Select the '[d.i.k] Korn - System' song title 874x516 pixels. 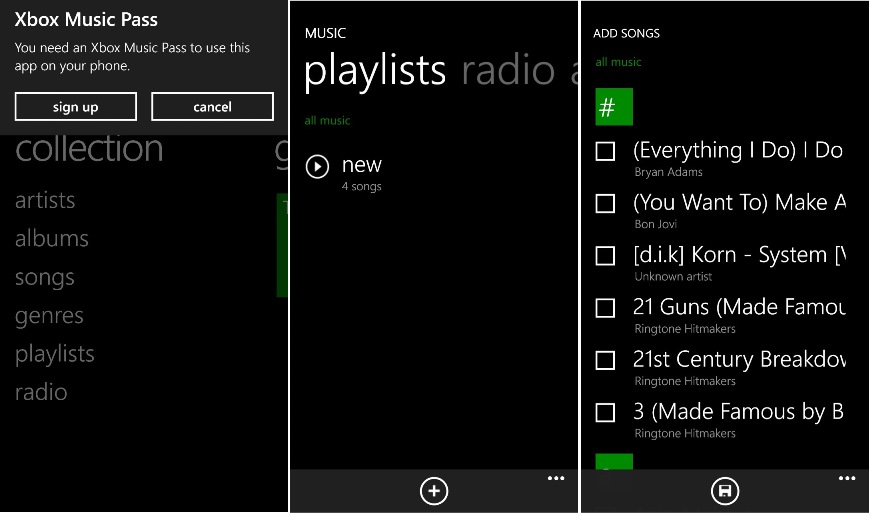point(740,255)
